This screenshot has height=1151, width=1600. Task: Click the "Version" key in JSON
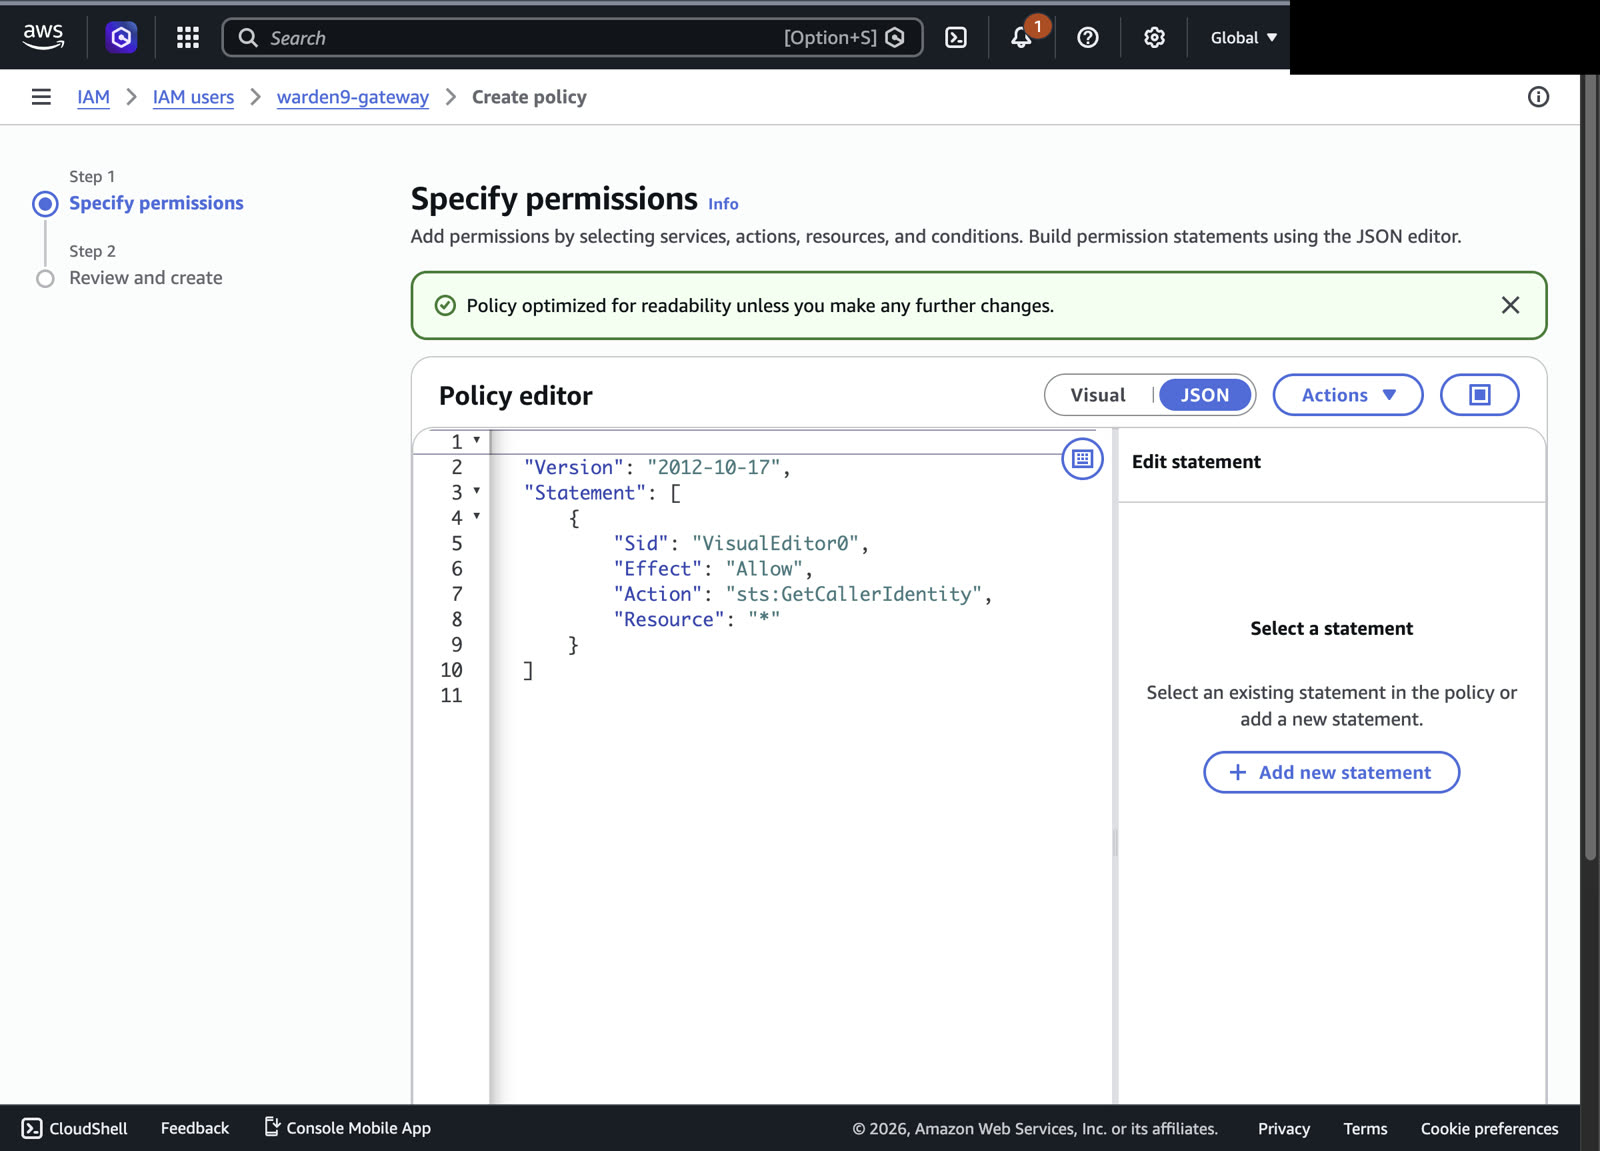coord(574,467)
